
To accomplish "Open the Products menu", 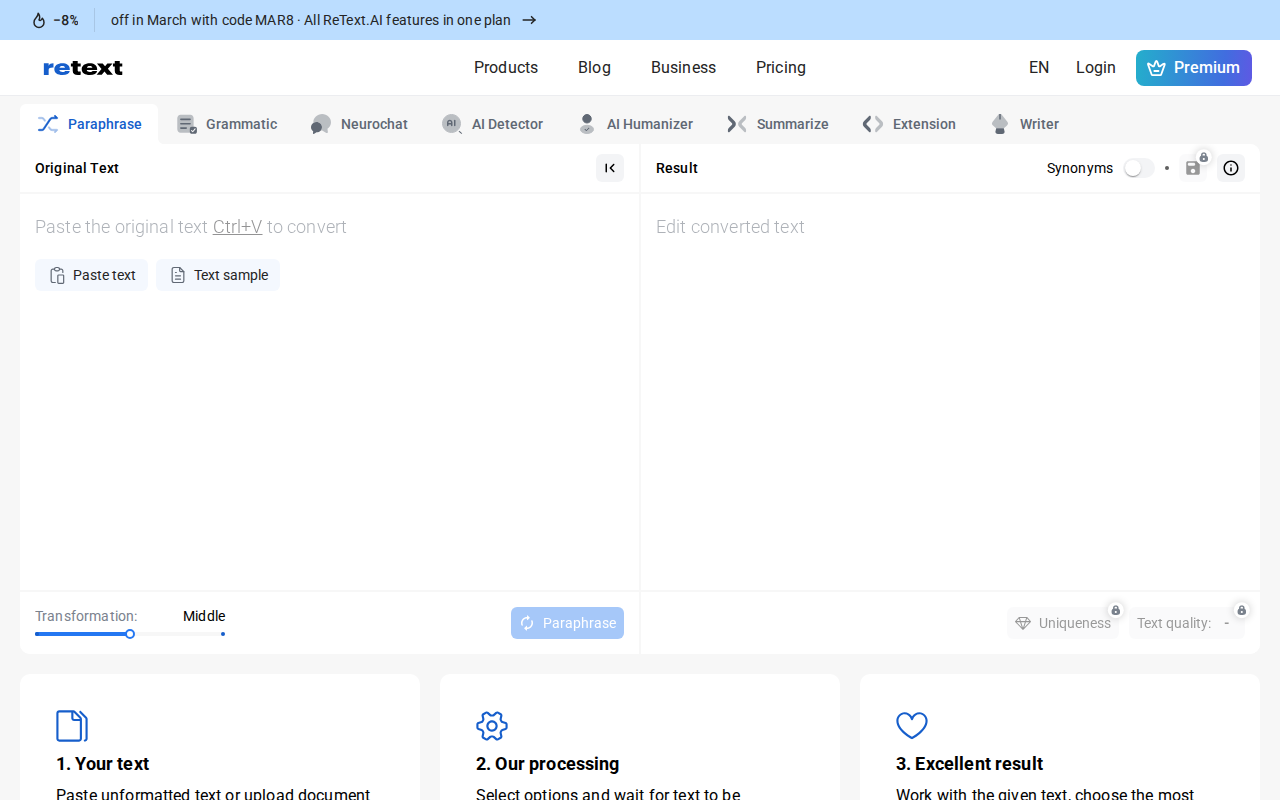I will coord(506,68).
